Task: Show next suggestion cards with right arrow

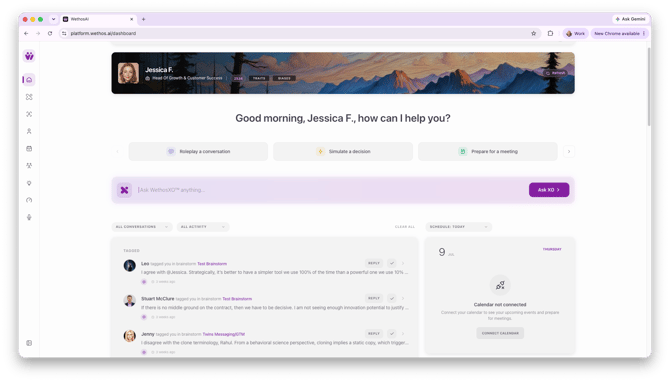Action: pyautogui.click(x=569, y=151)
